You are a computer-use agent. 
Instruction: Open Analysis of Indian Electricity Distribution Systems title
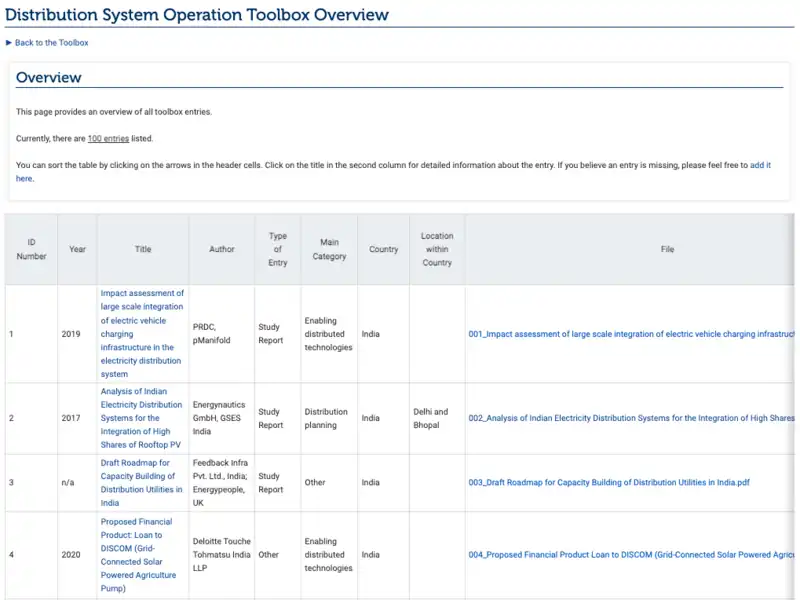coord(142,418)
